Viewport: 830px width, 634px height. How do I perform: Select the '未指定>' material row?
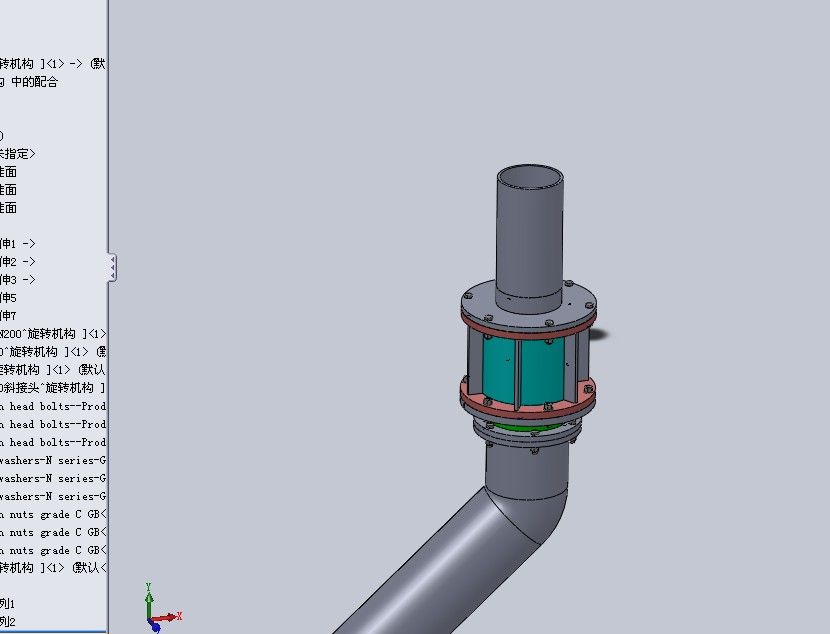[18, 153]
